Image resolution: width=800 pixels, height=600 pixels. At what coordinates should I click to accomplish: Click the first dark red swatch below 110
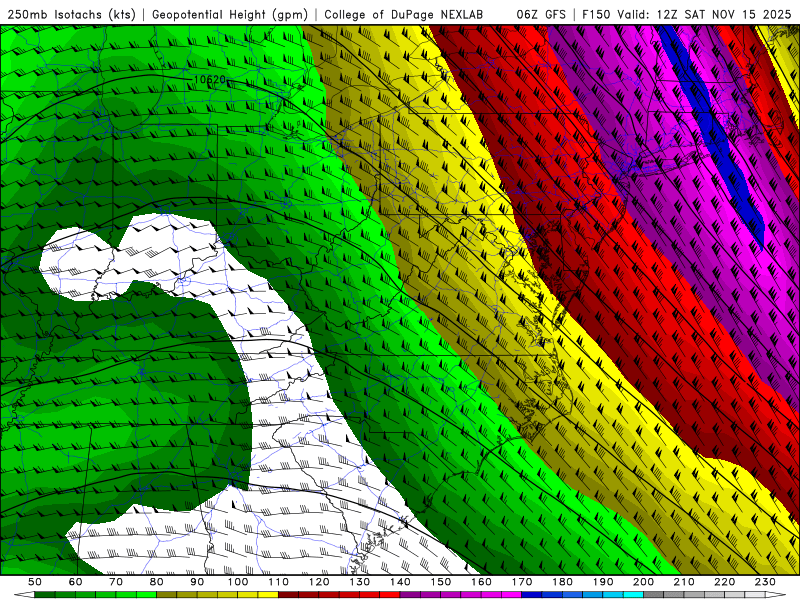pyautogui.click(x=288, y=594)
